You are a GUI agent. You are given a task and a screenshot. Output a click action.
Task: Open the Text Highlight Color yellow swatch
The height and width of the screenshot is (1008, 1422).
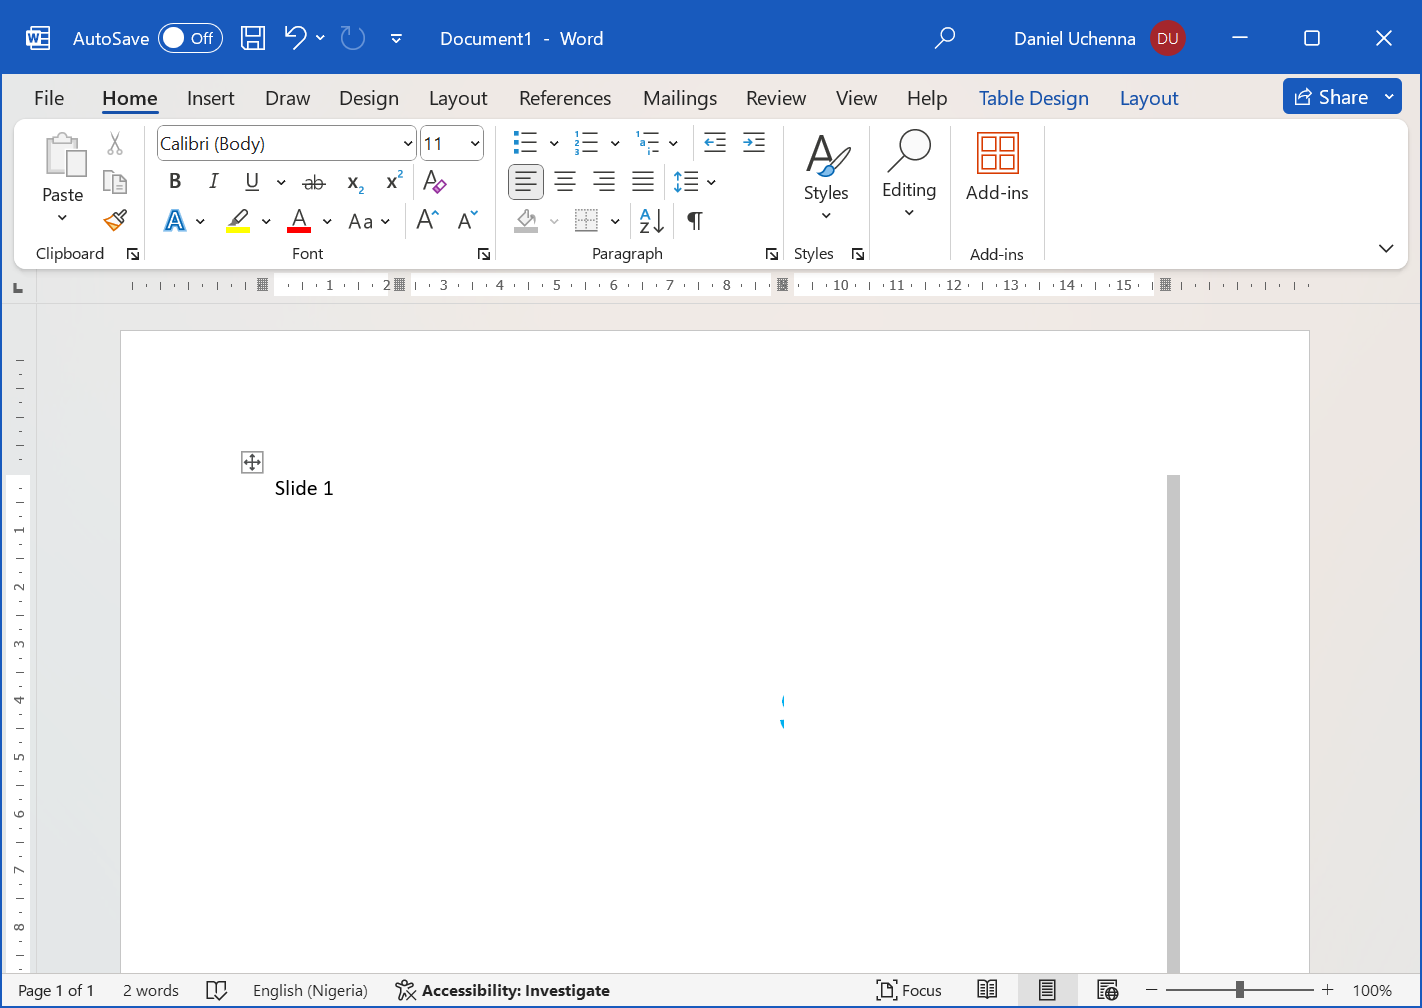click(241, 220)
